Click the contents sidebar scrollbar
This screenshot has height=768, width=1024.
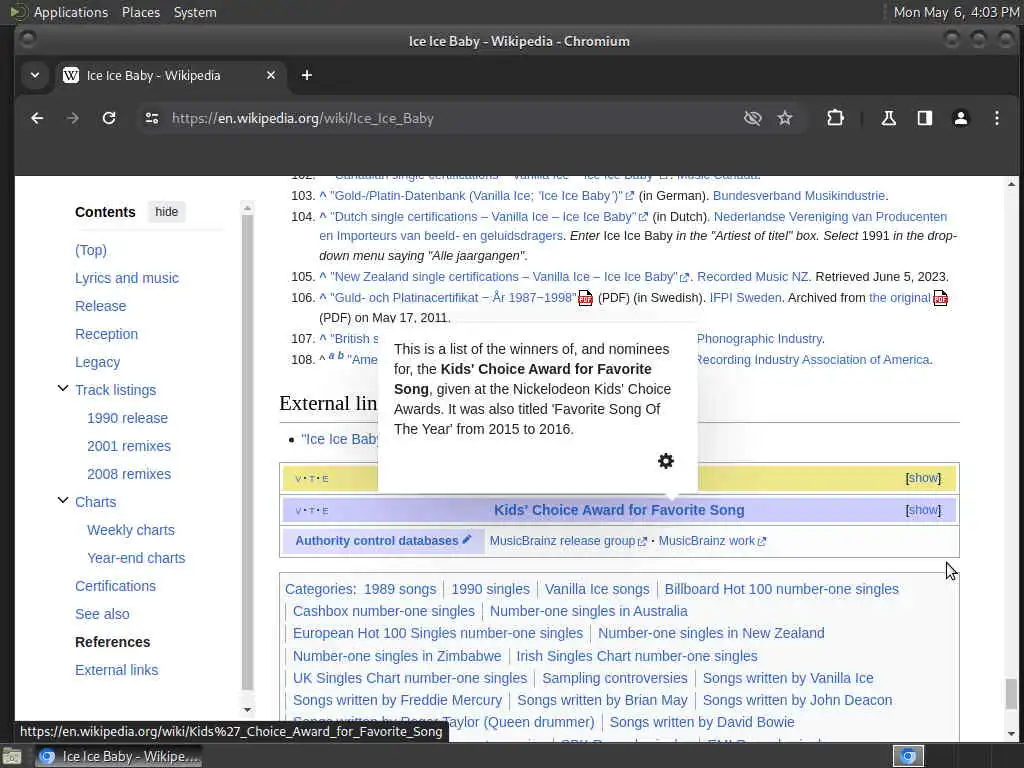click(x=247, y=452)
